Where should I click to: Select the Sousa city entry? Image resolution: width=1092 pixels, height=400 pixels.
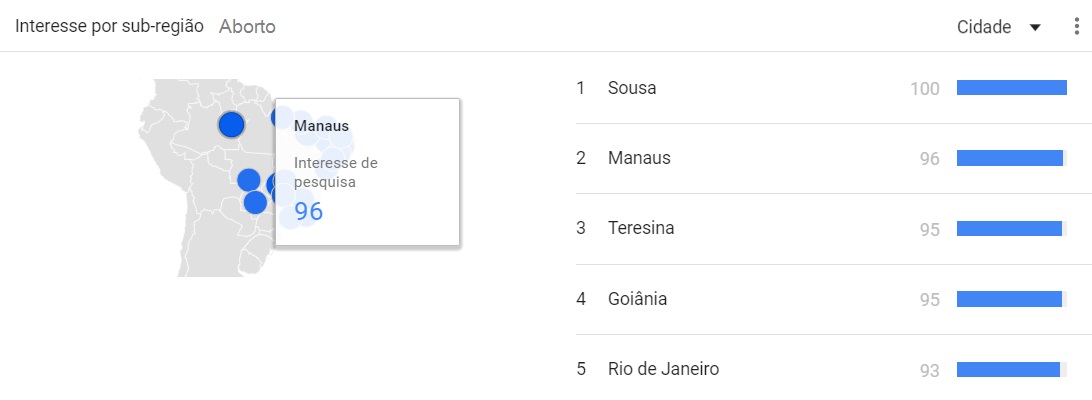(632, 88)
